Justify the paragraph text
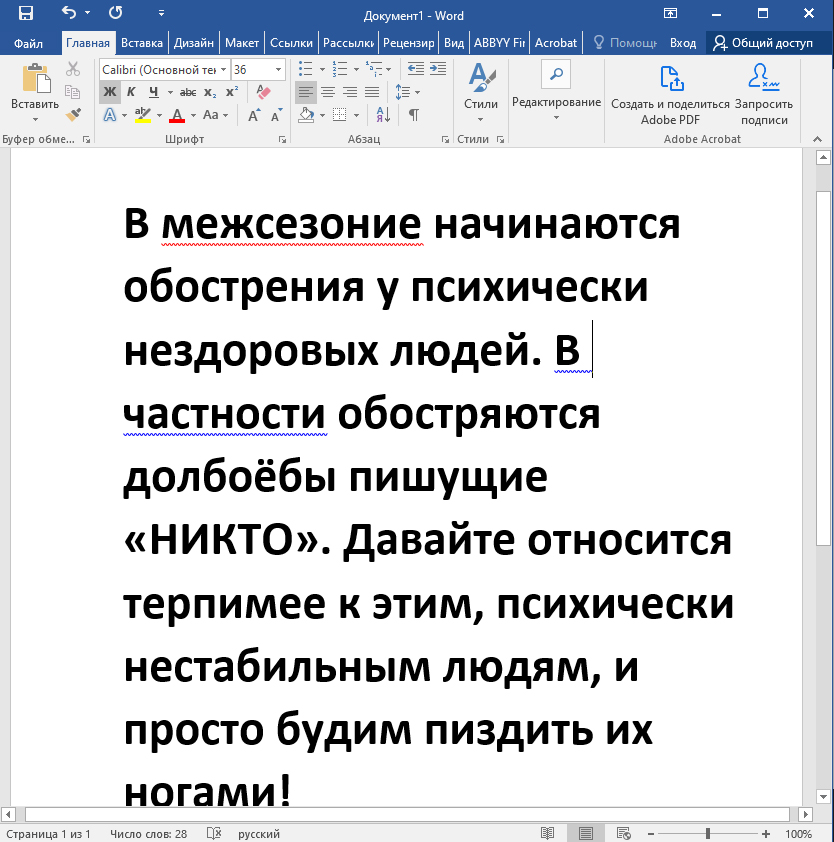 pyautogui.click(x=372, y=92)
